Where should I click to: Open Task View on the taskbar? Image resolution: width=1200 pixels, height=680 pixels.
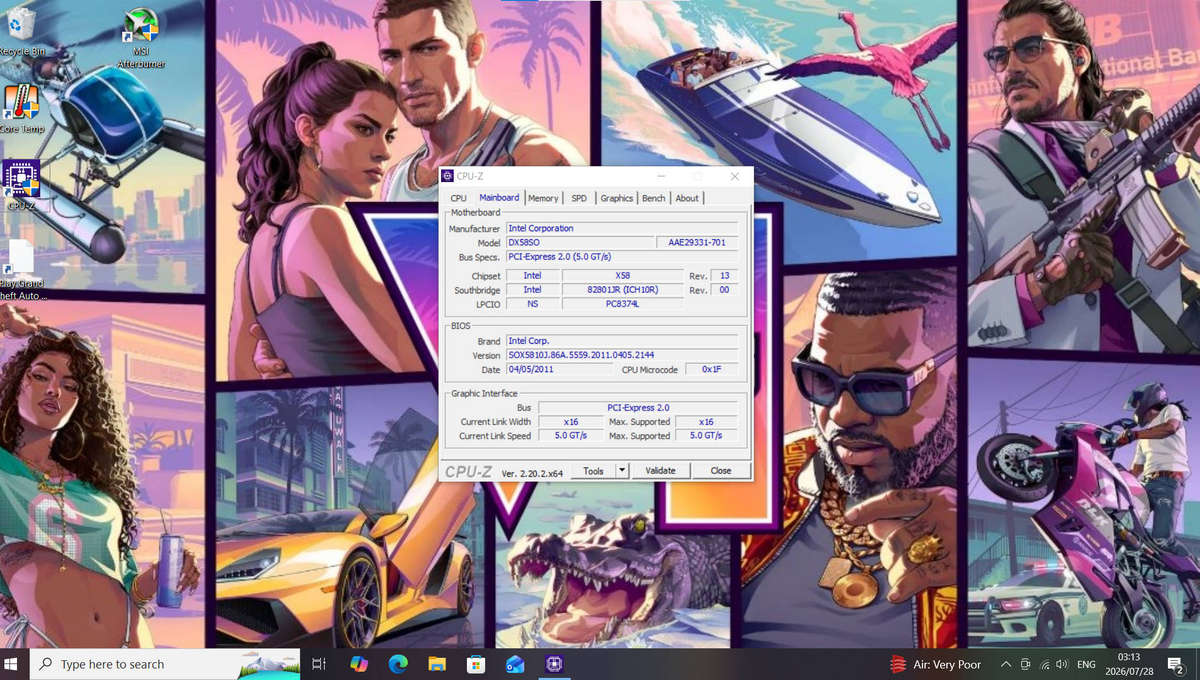click(319, 664)
